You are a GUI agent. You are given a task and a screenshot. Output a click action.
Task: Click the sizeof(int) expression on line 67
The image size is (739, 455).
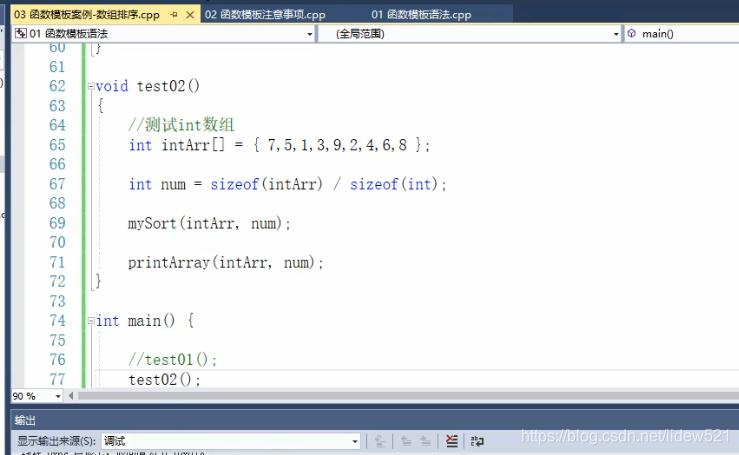coord(394,184)
